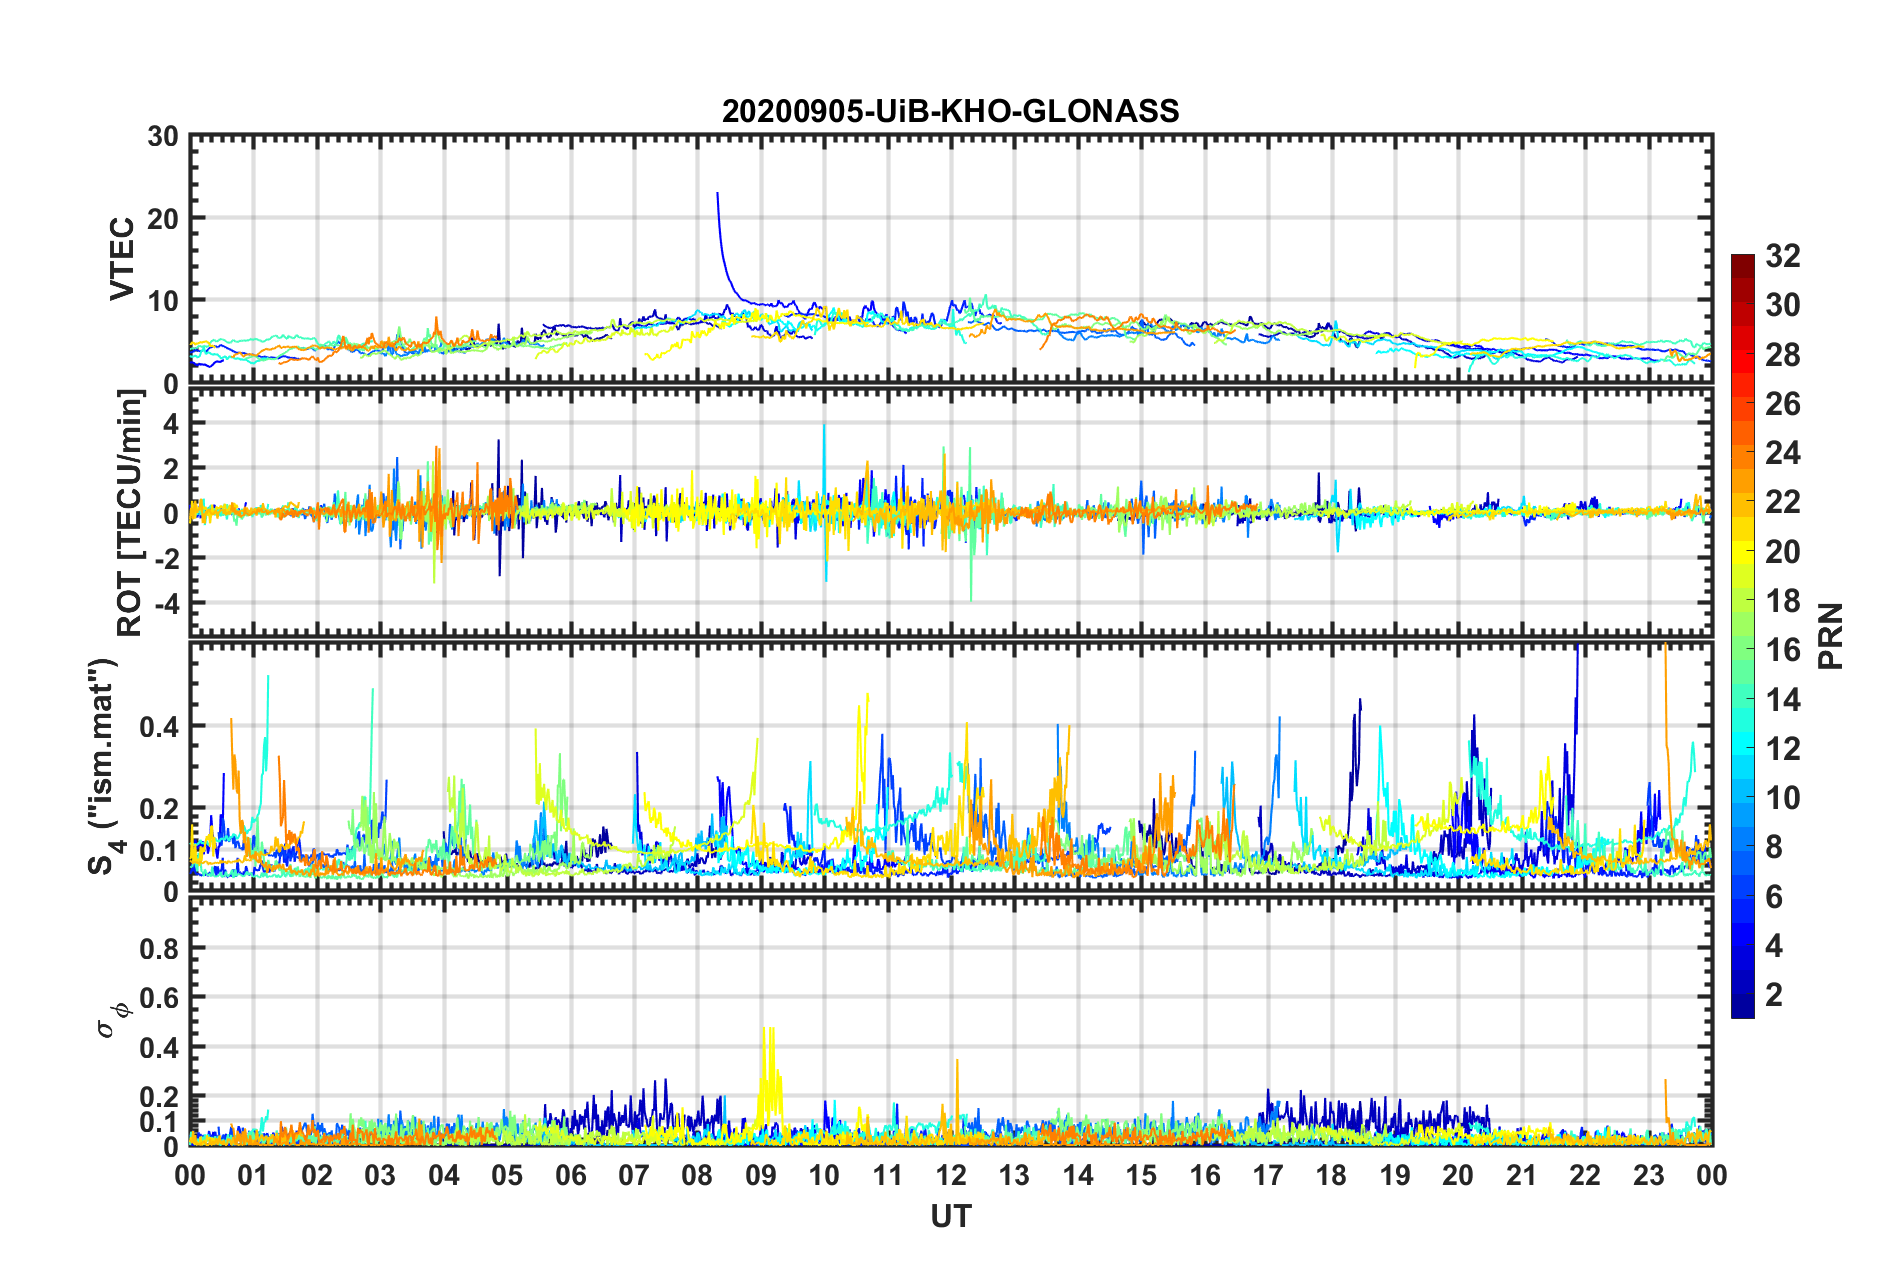1902x1272 pixels.
Task: Click the PRN colorbar label
Action: pos(1832,637)
